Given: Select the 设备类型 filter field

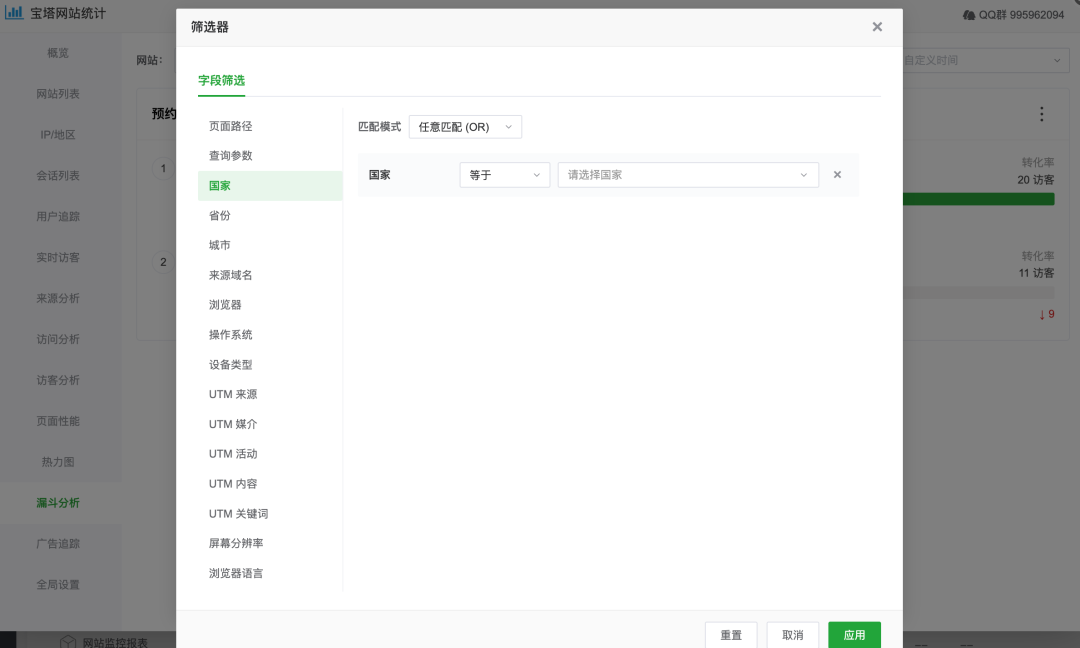Looking at the screenshot, I should pyautogui.click(x=270, y=364).
